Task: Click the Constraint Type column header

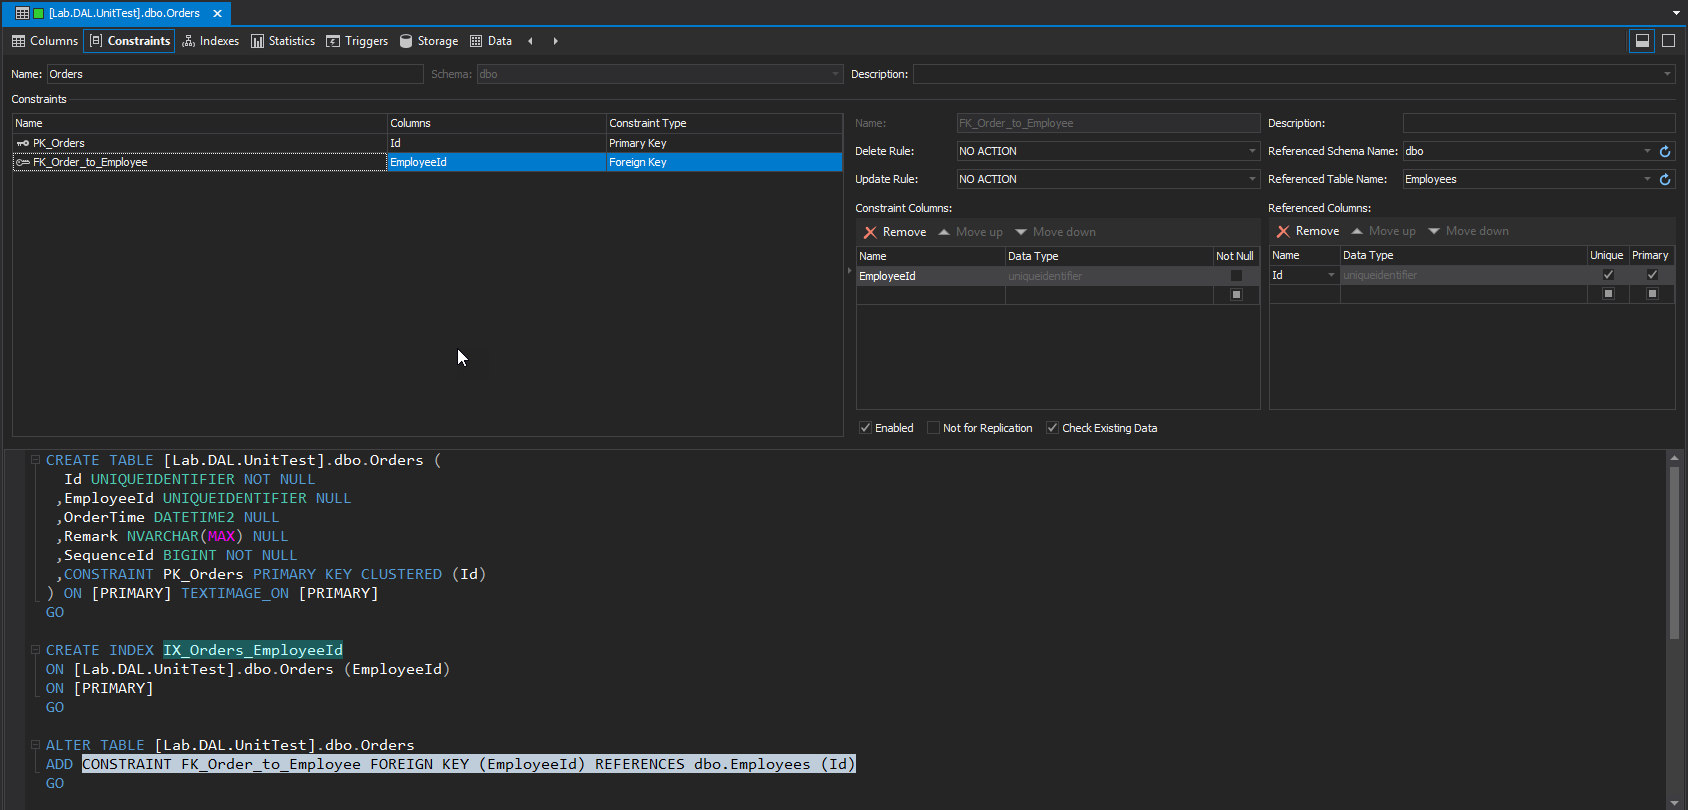Action: click(724, 123)
